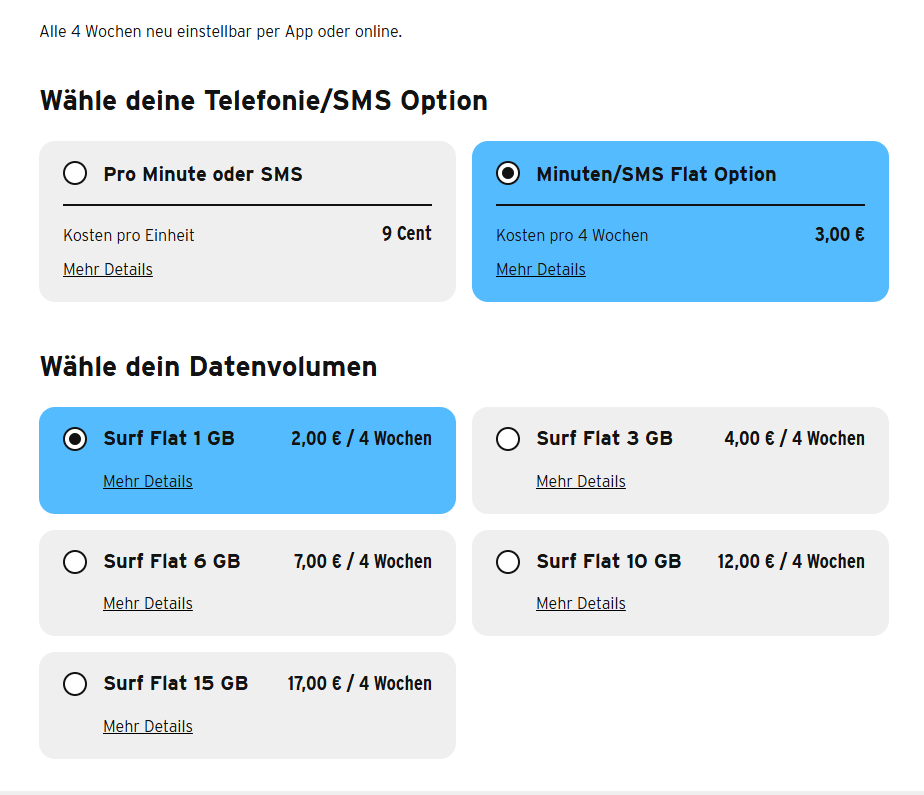
Task: Enable the Surf Flat 15 GB radio button
Action: 75,684
